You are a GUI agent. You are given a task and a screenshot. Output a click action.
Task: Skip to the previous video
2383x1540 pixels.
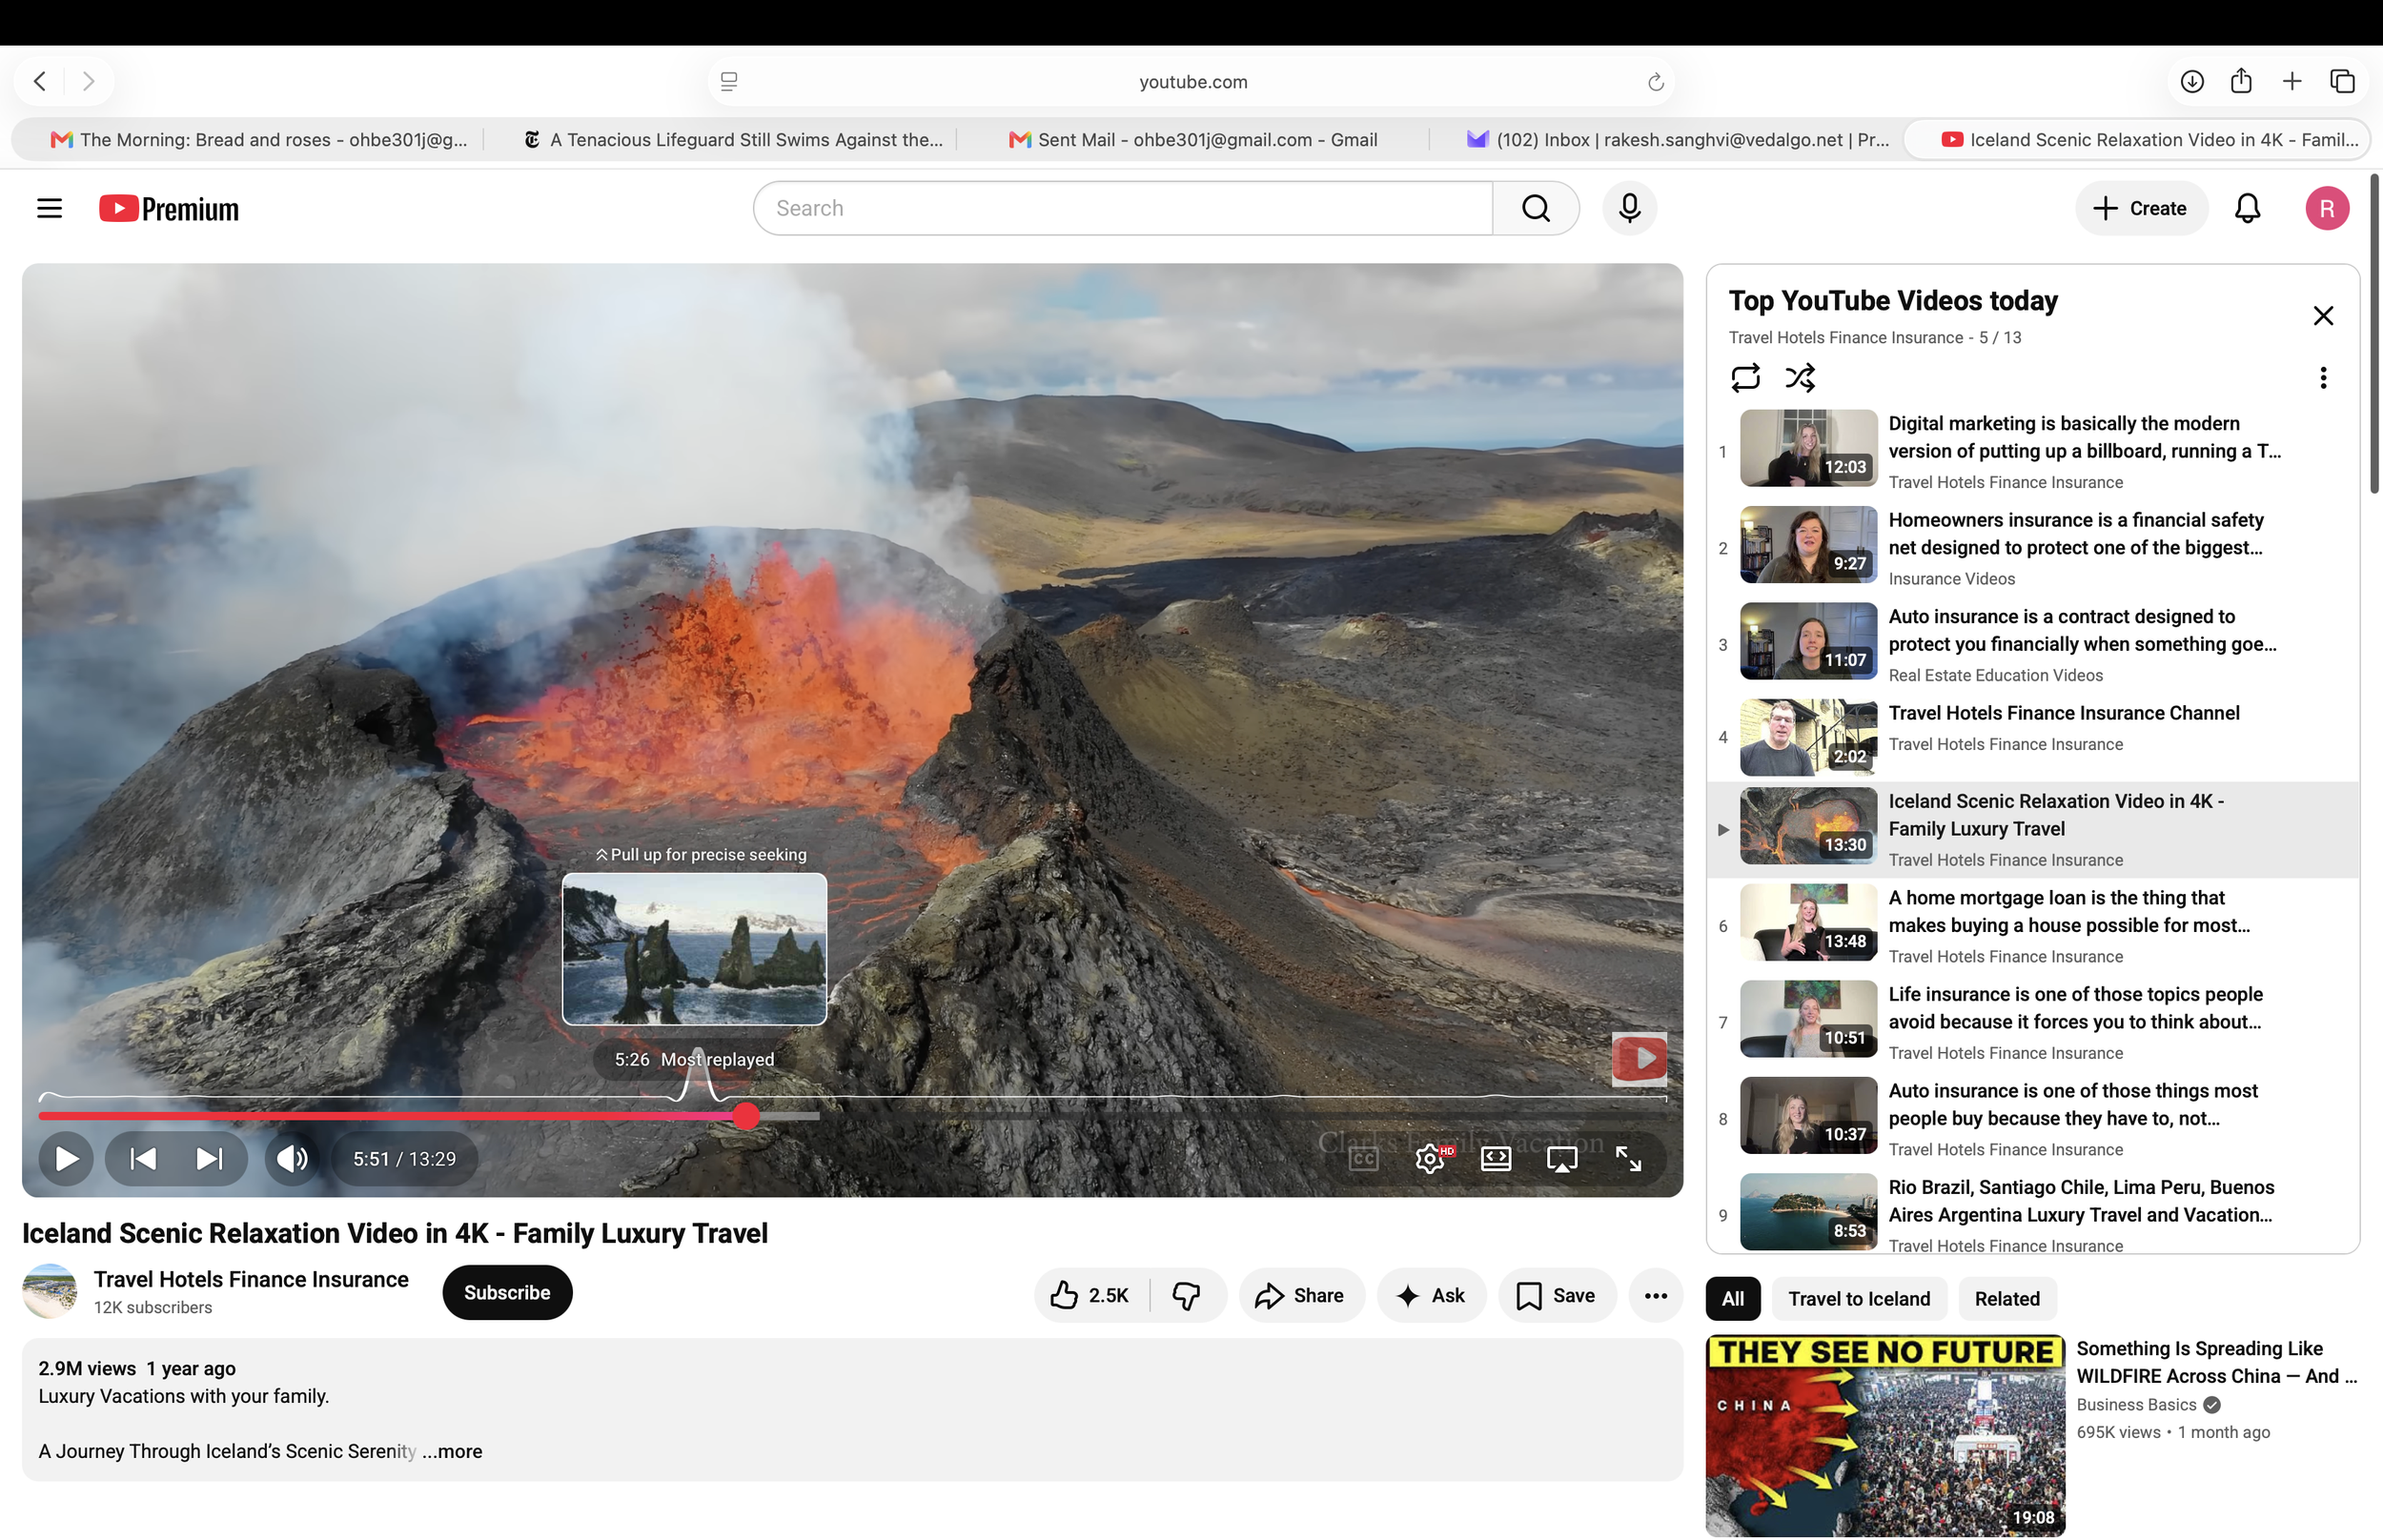[x=143, y=1159]
